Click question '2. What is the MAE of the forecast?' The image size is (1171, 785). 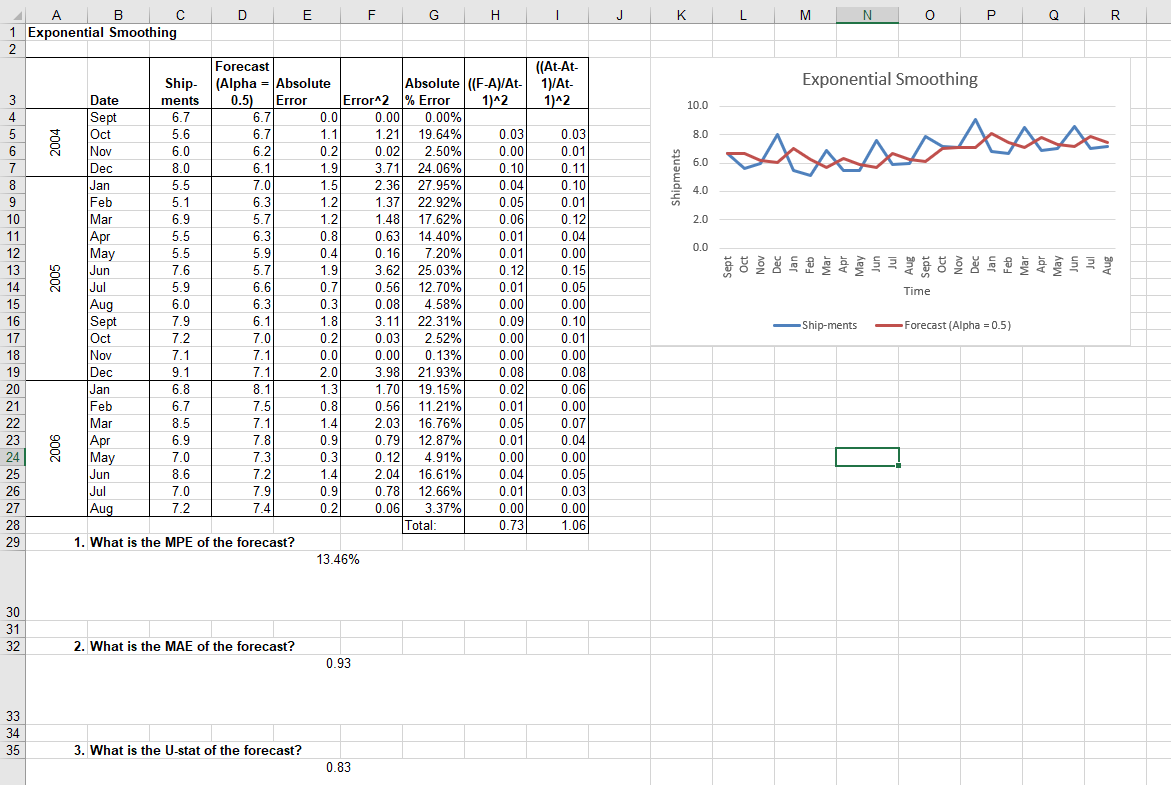(x=184, y=646)
